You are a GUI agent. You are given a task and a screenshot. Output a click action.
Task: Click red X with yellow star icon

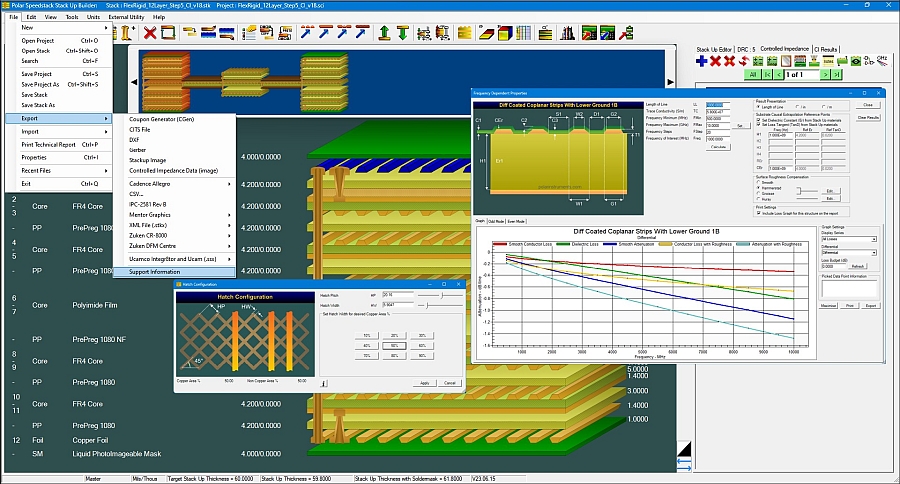pyautogui.click(x=730, y=61)
